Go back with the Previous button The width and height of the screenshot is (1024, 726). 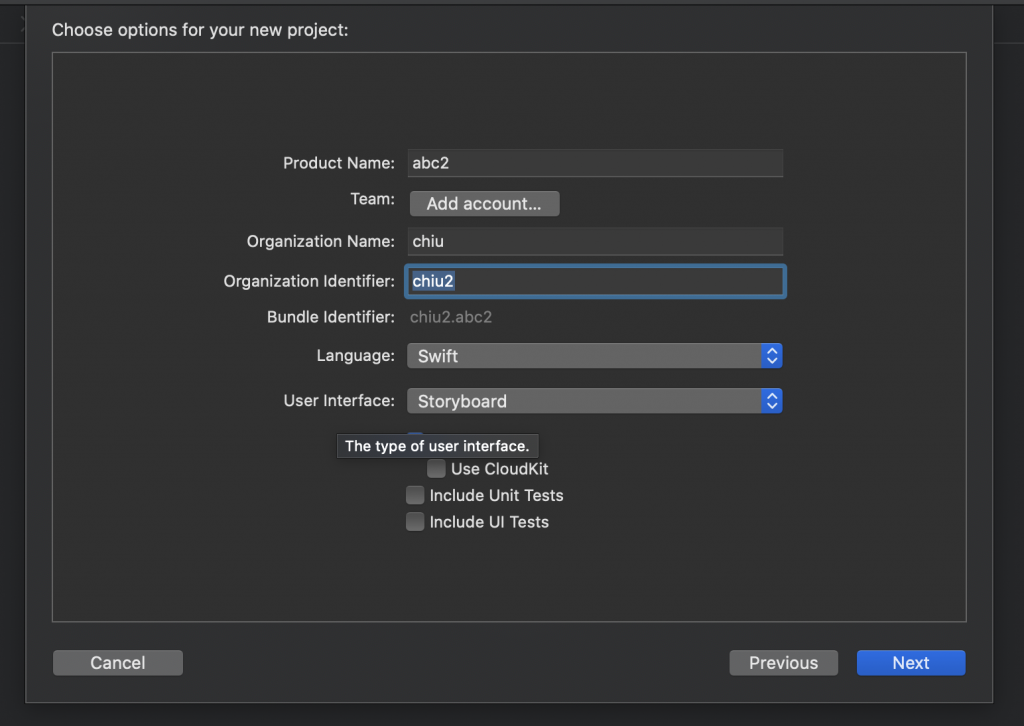tap(784, 663)
